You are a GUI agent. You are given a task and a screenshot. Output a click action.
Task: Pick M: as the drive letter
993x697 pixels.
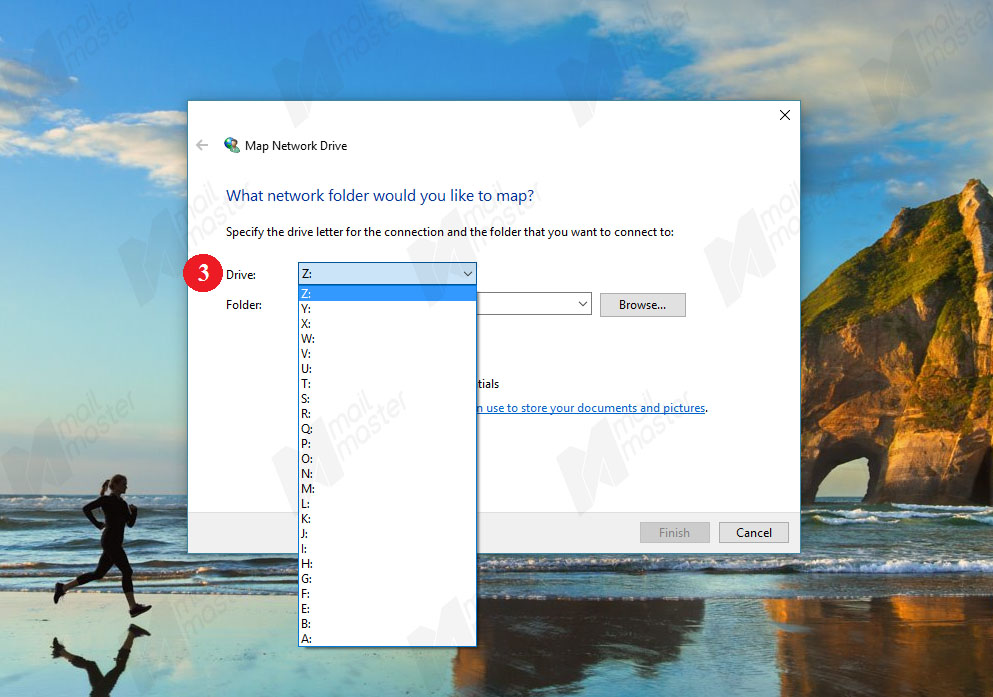tap(387, 489)
